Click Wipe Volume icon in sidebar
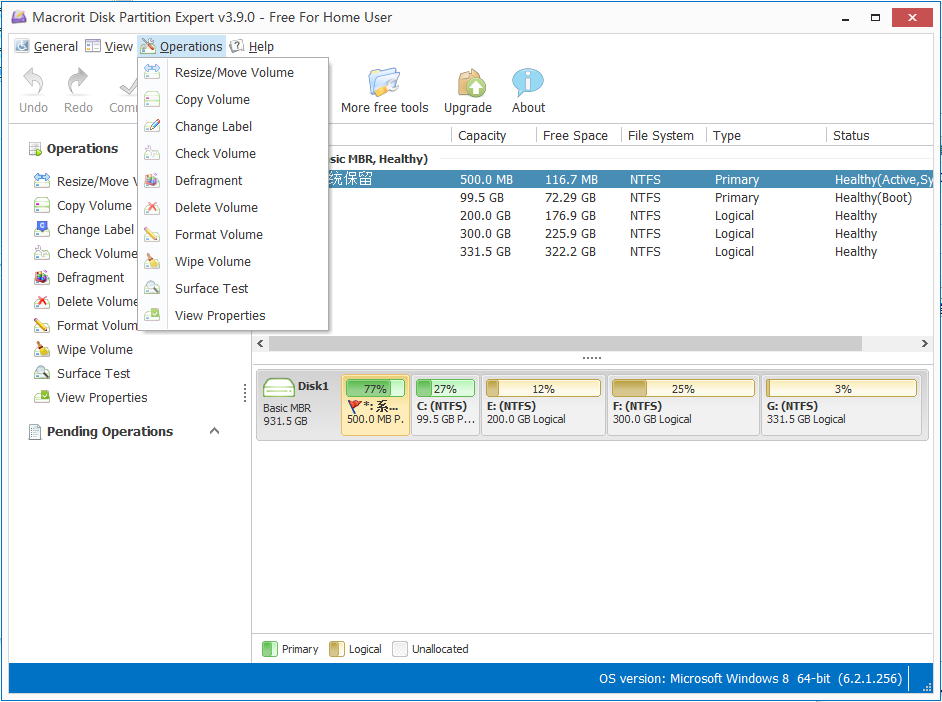Image resolution: width=942 pixels, height=702 pixels. click(41, 349)
